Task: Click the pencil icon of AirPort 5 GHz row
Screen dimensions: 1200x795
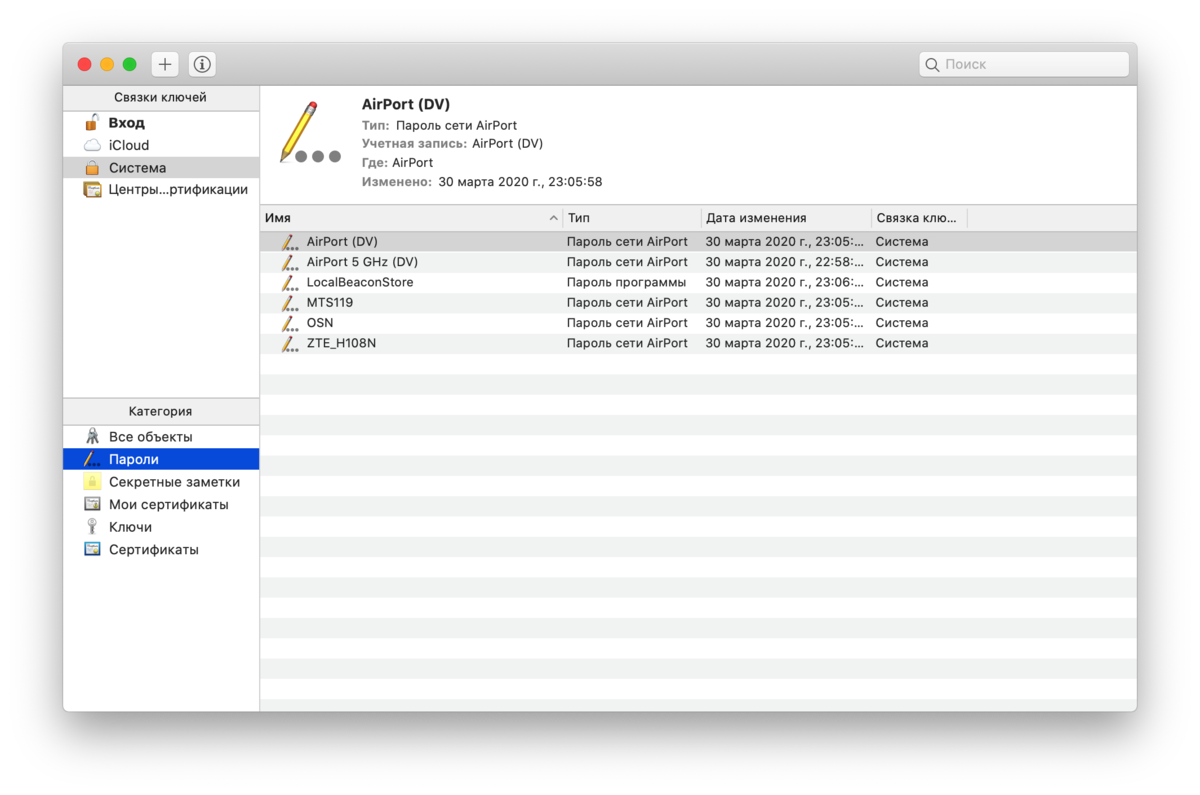Action: [x=290, y=262]
